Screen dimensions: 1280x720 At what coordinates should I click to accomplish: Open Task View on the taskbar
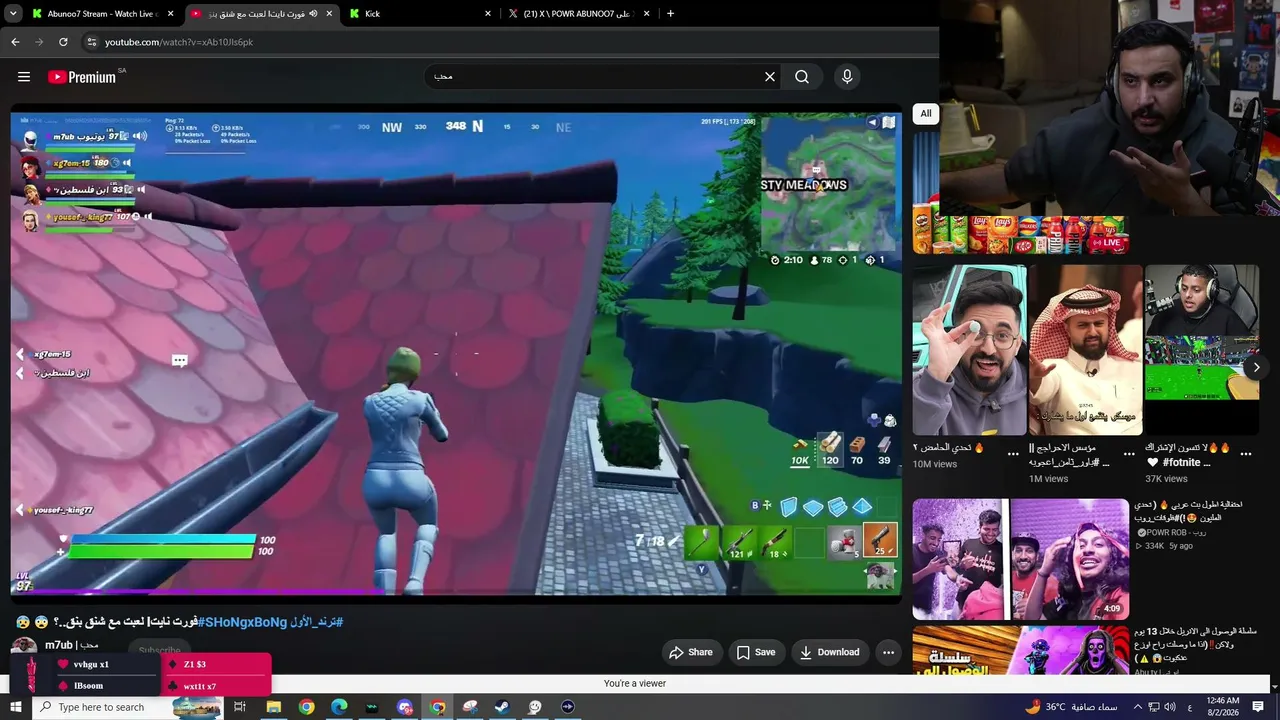coord(240,707)
